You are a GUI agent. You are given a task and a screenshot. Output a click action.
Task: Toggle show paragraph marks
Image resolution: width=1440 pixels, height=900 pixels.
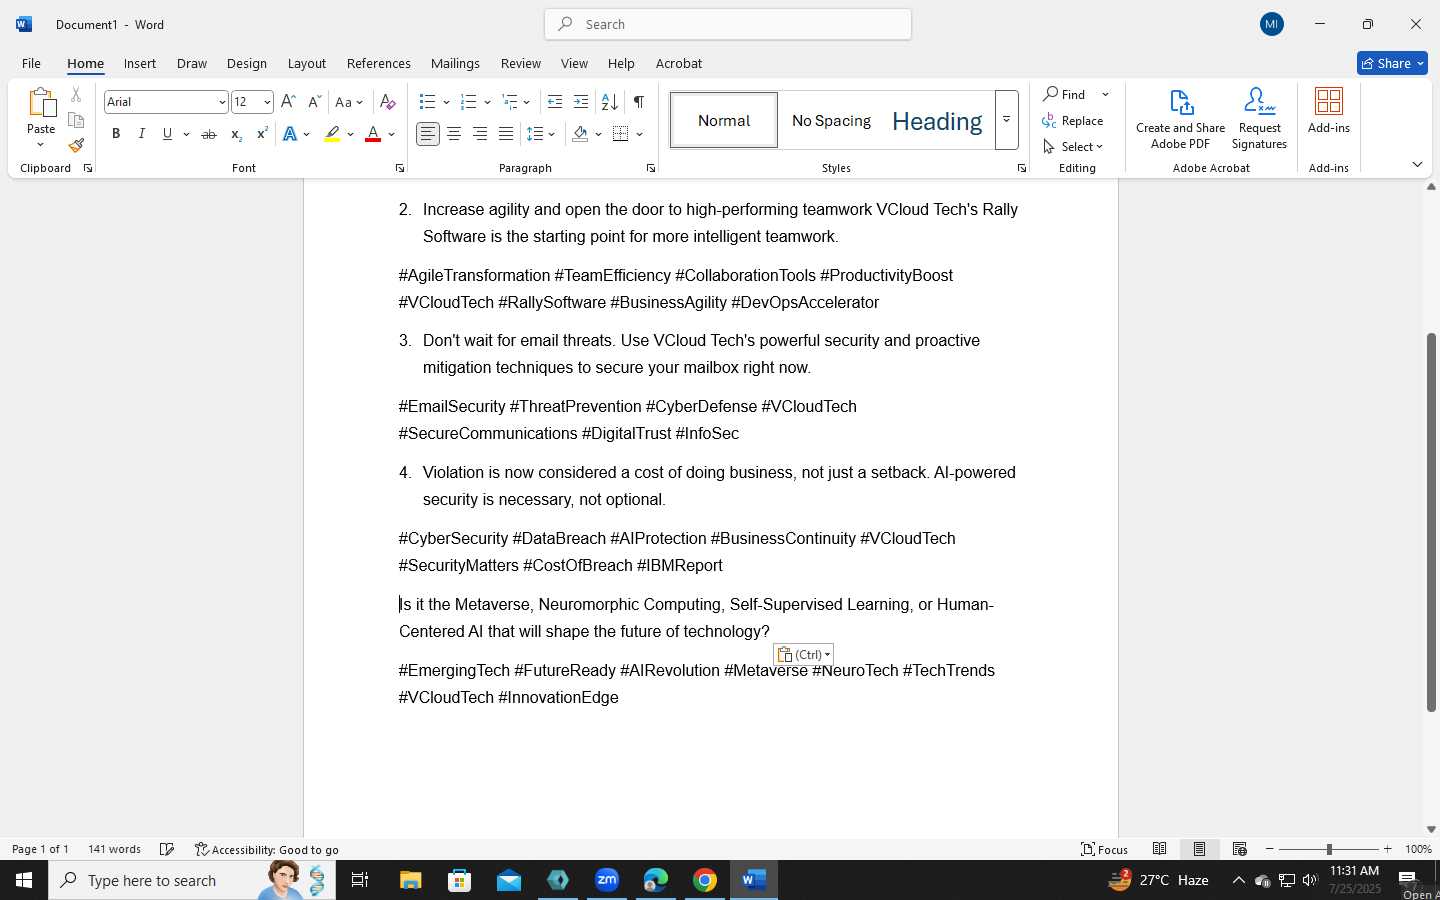pos(639,102)
